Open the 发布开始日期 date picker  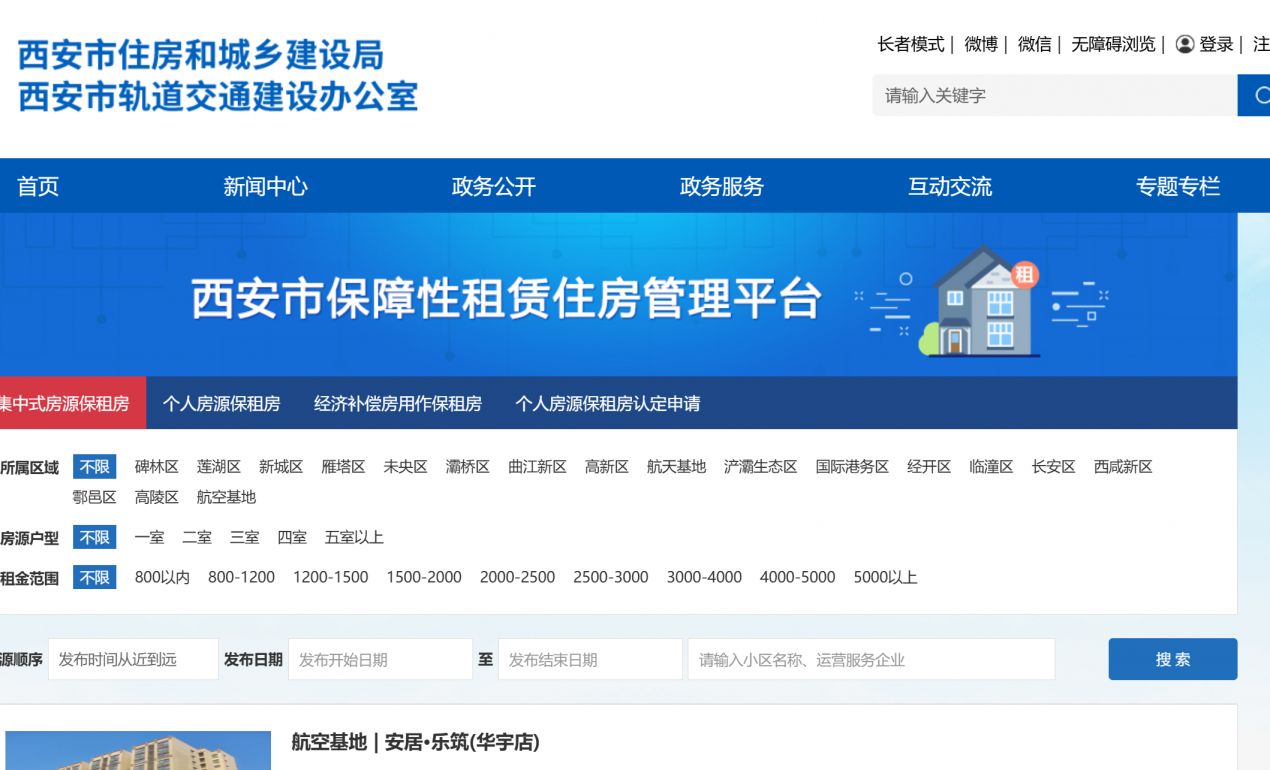(380, 658)
